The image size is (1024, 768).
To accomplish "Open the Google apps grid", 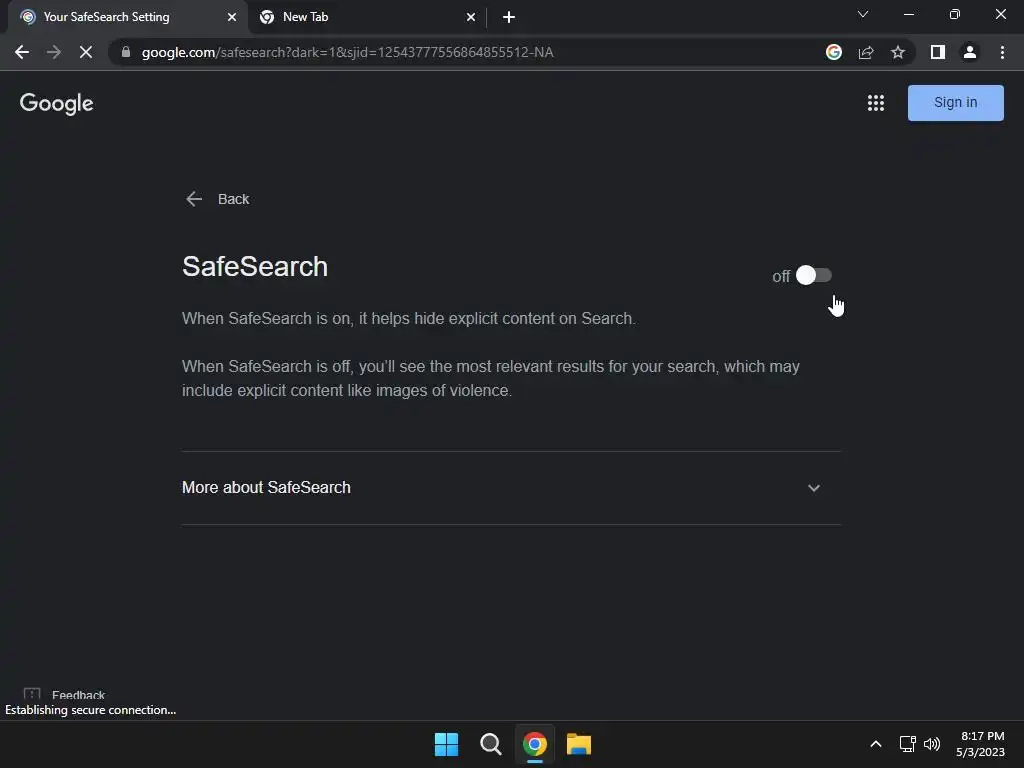I will [875, 103].
